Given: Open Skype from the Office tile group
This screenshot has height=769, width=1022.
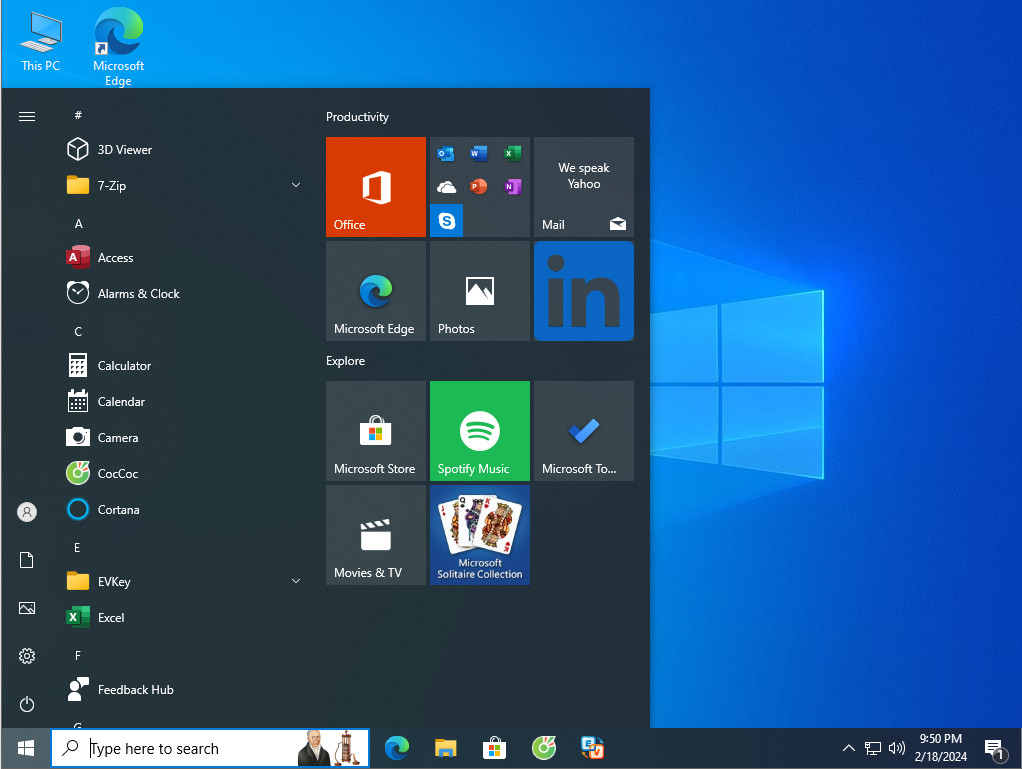Looking at the screenshot, I should pos(446,220).
